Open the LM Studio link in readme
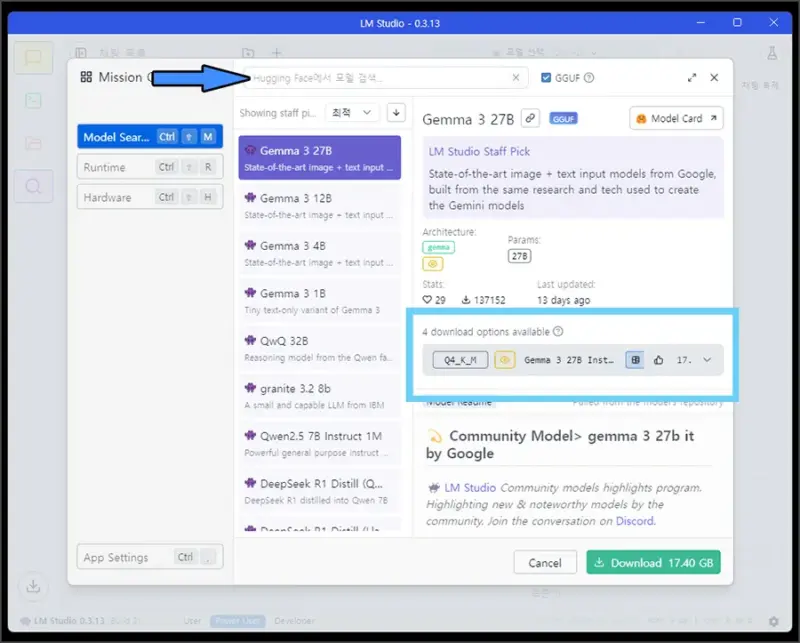The height and width of the screenshot is (643, 800). tap(470, 488)
